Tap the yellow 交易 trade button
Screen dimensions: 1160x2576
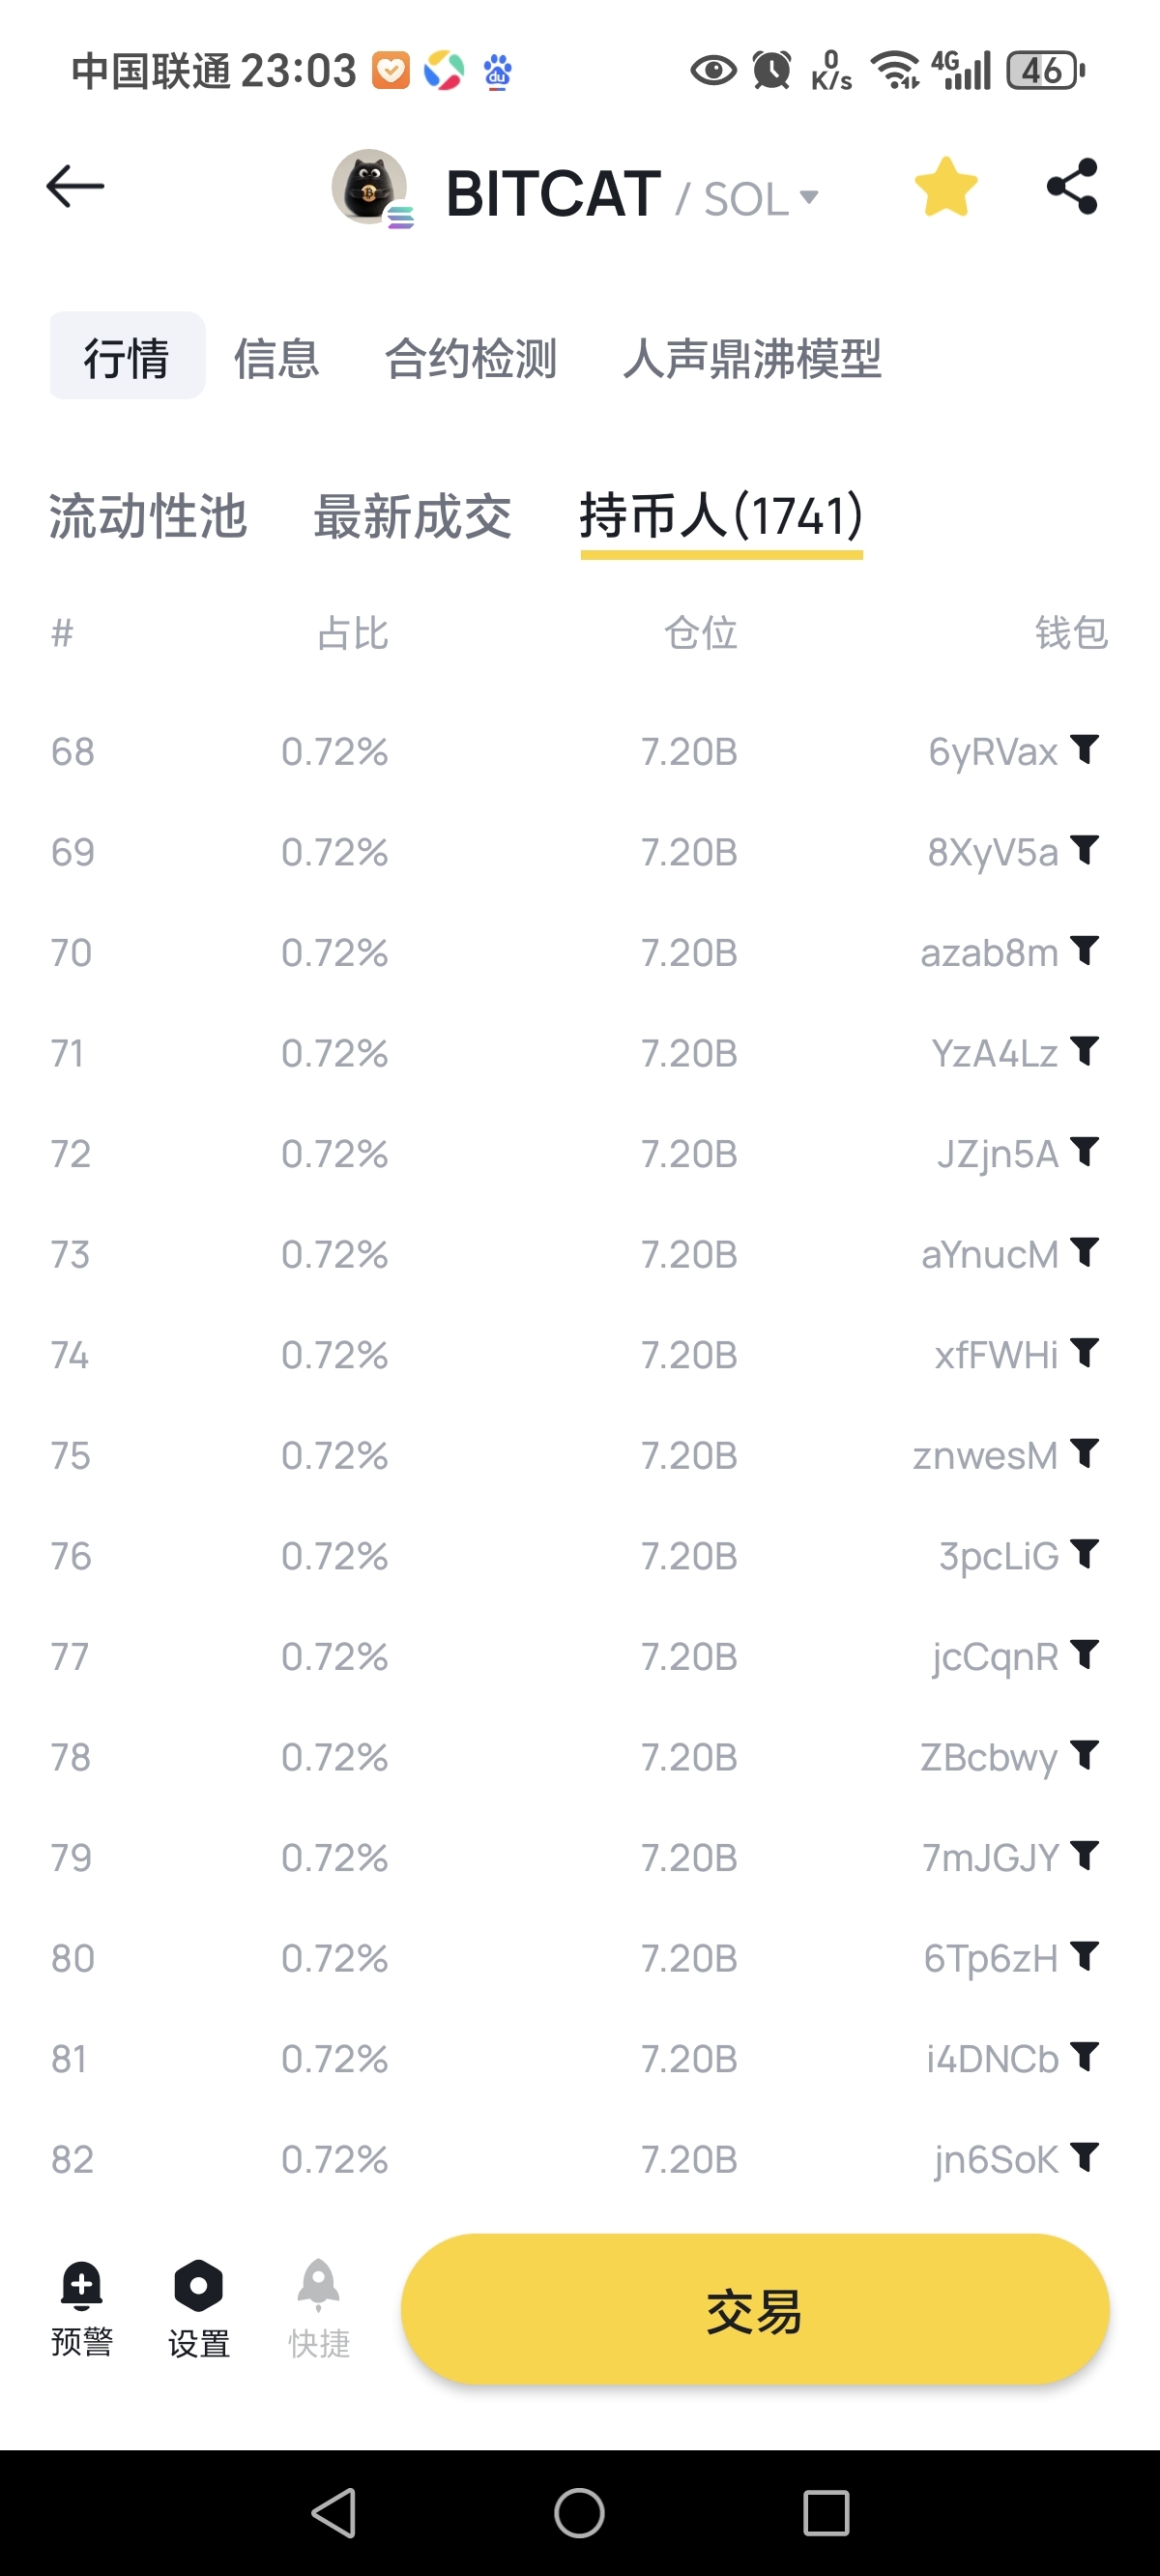[755, 2311]
